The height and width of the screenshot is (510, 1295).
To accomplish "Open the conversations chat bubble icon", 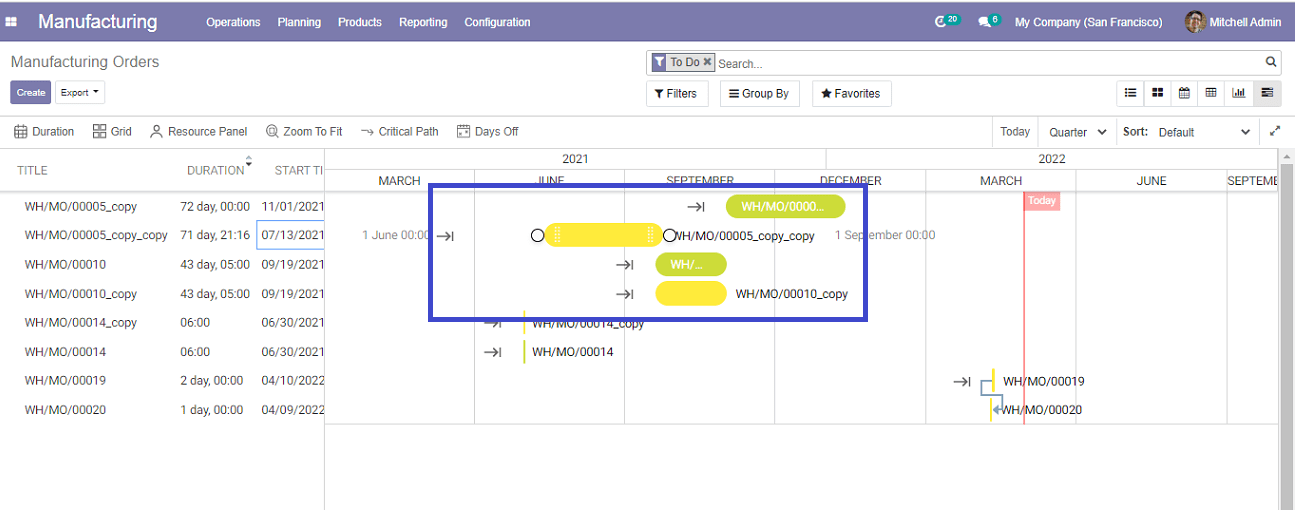I will (x=987, y=21).
